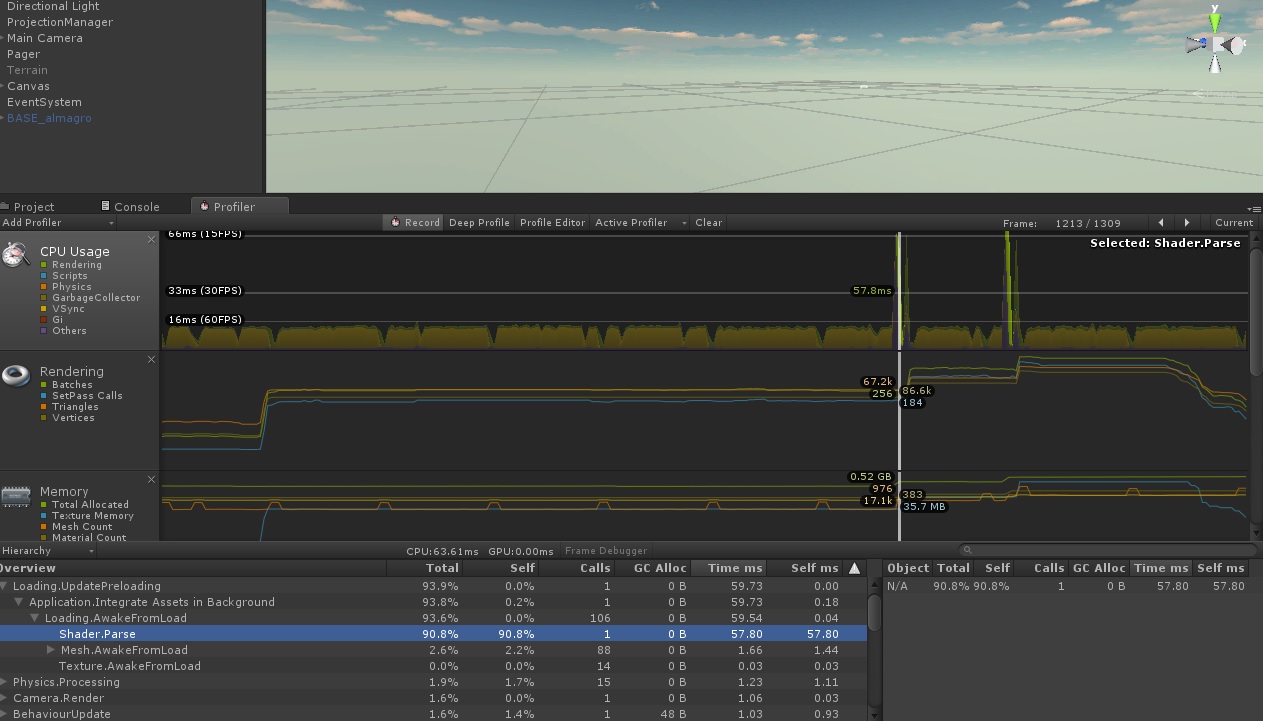Expand the Mesh.AwakeFromLoad entry
Image resolution: width=1263 pixels, height=721 pixels.
[x=50, y=650]
